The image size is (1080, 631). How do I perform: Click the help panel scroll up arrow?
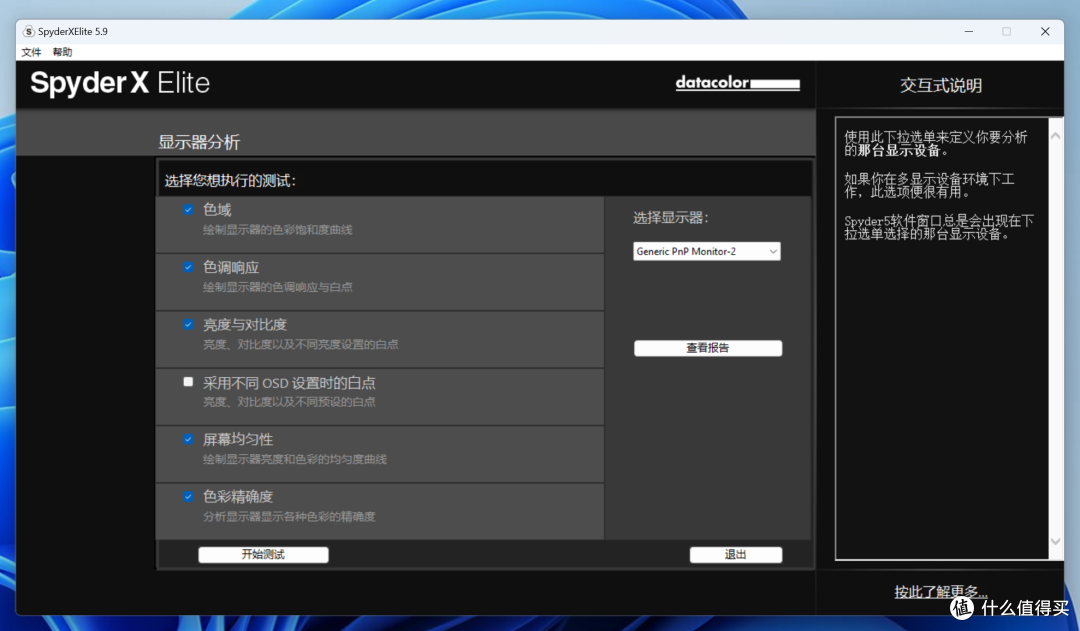[x=1055, y=136]
